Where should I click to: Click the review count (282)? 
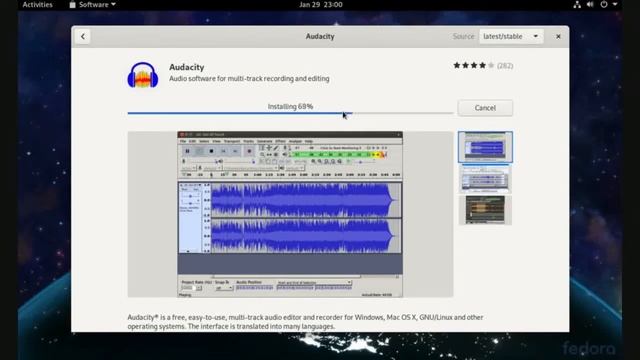point(505,66)
